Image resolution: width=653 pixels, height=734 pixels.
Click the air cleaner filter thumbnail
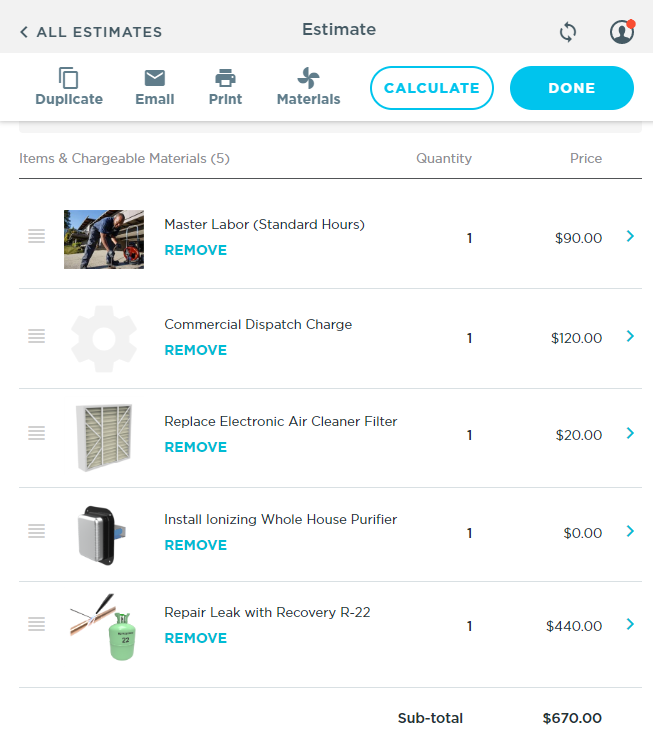pos(104,437)
